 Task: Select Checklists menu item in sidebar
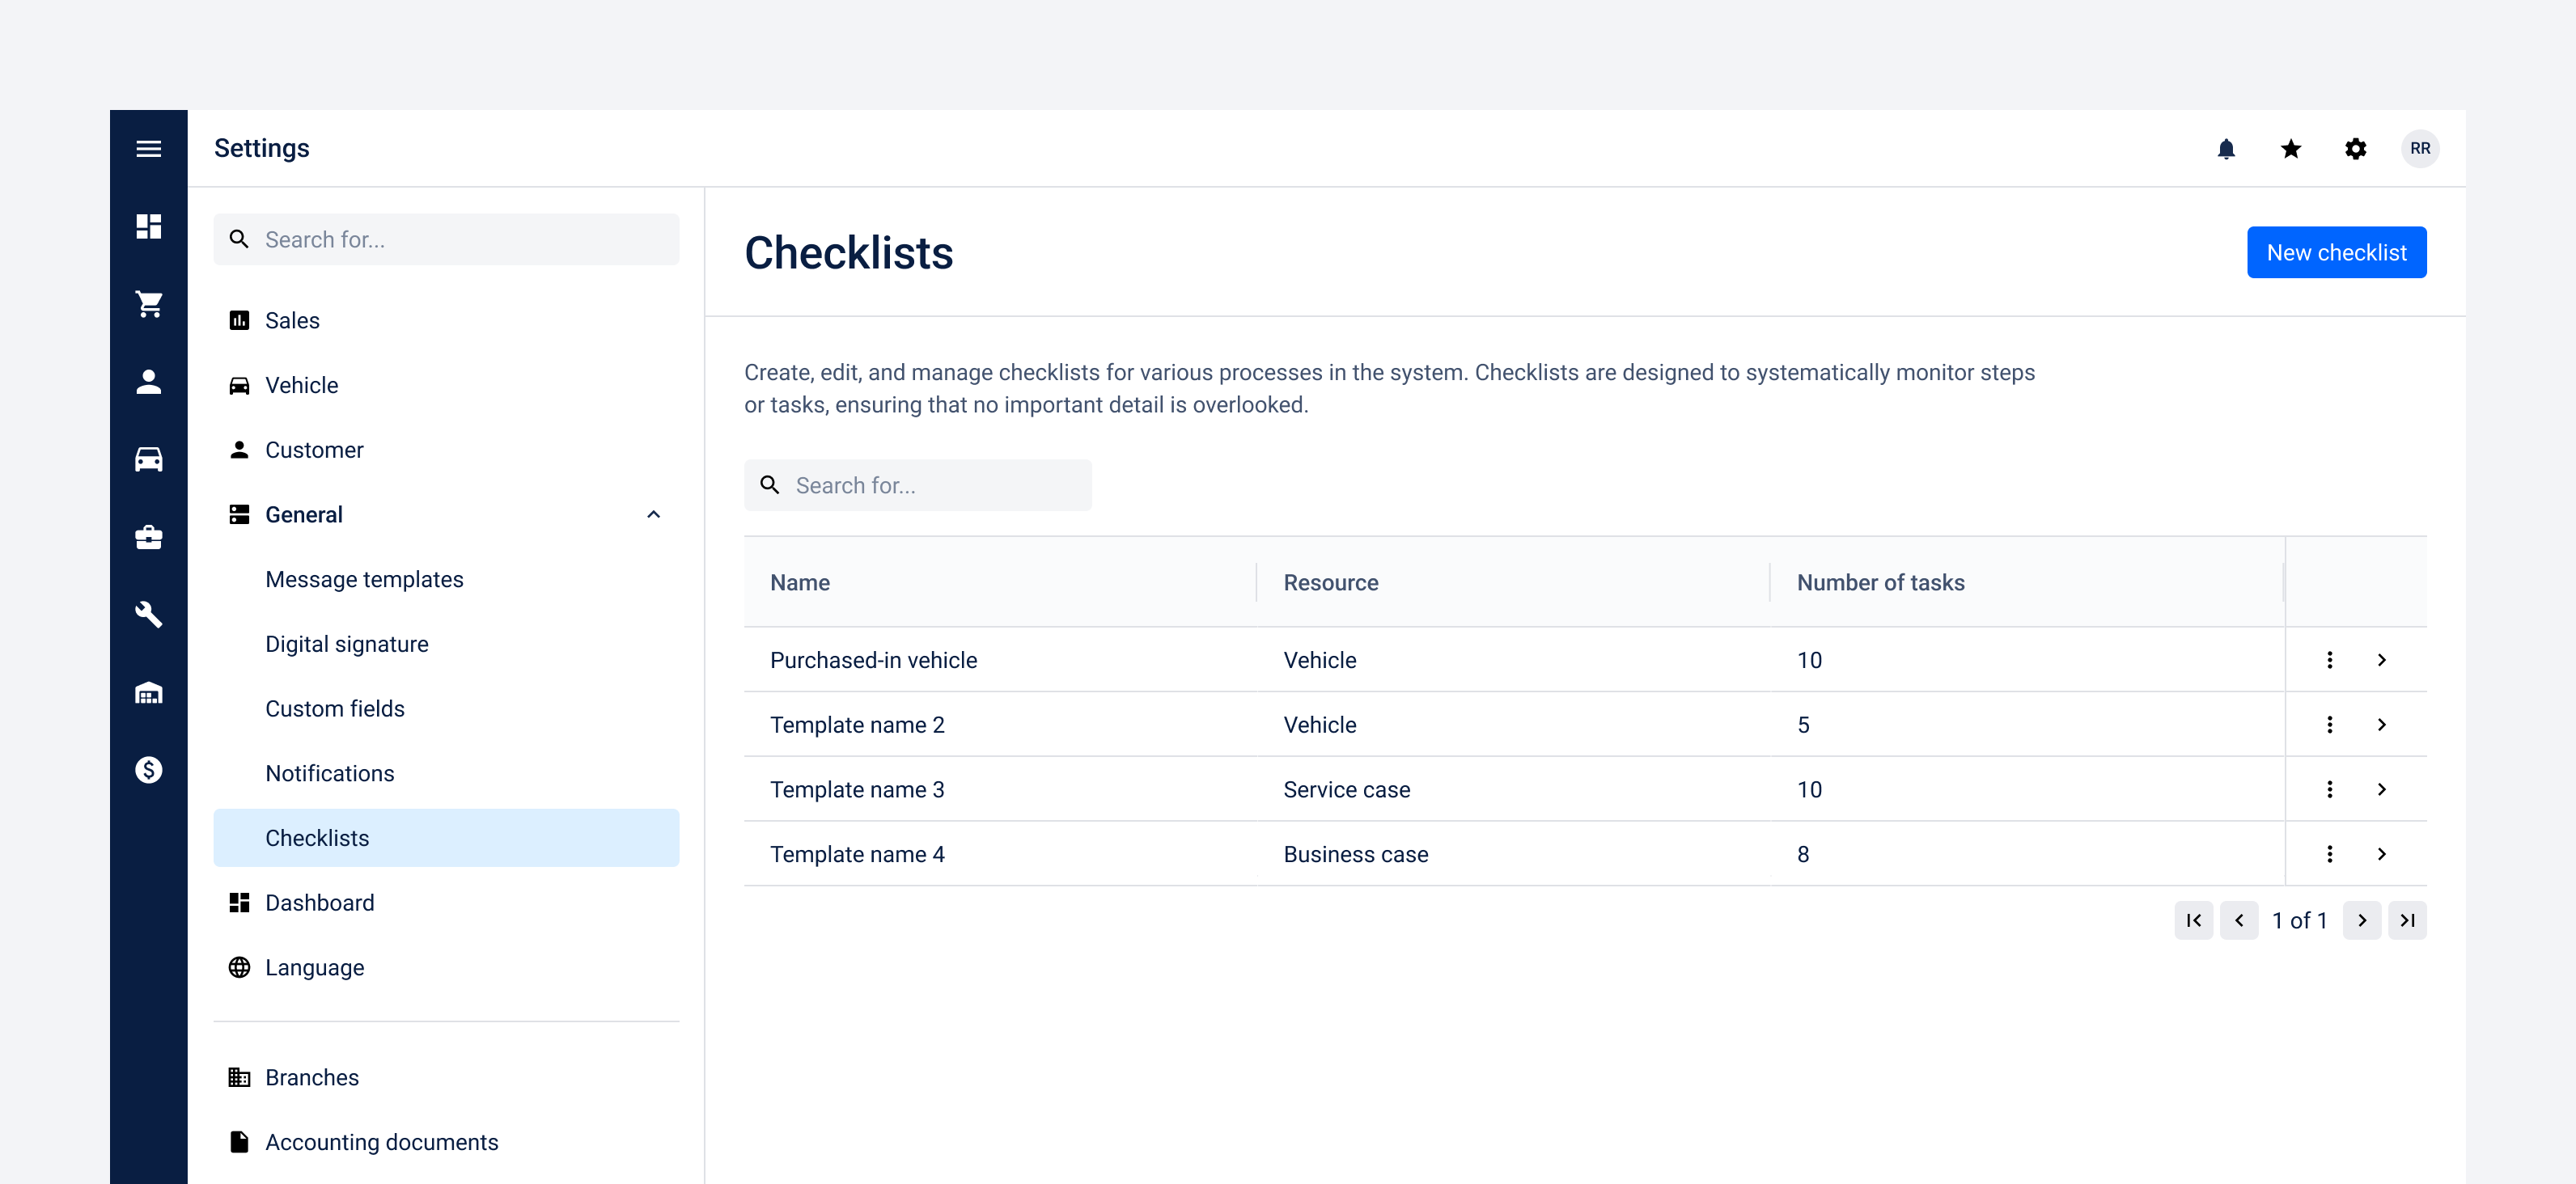[446, 838]
